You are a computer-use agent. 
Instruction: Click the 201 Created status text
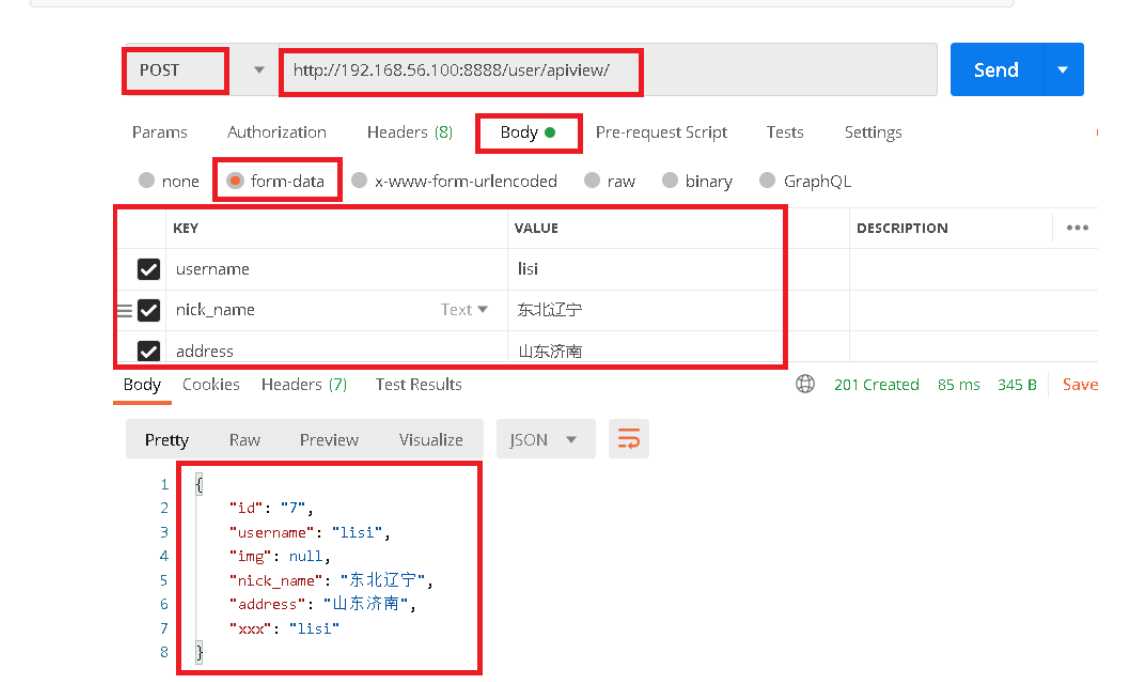coord(876,384)
